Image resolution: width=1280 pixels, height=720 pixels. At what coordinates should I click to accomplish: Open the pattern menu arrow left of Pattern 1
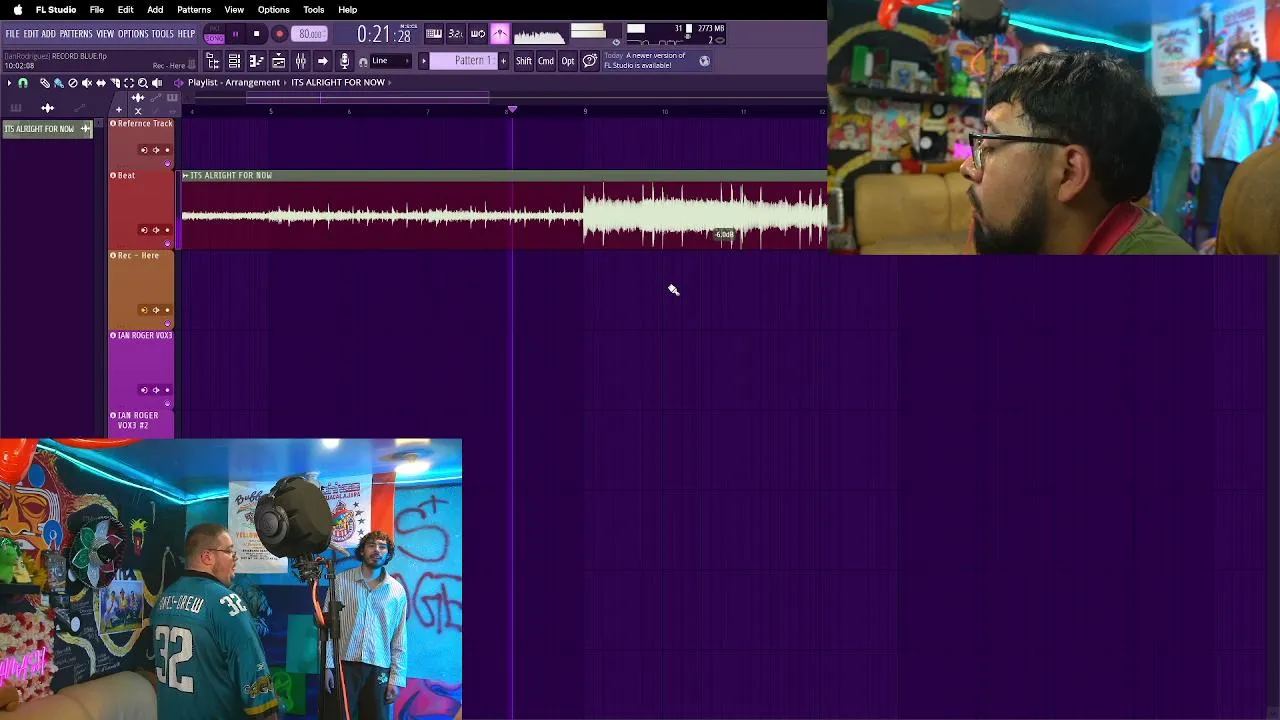(424, 61)
